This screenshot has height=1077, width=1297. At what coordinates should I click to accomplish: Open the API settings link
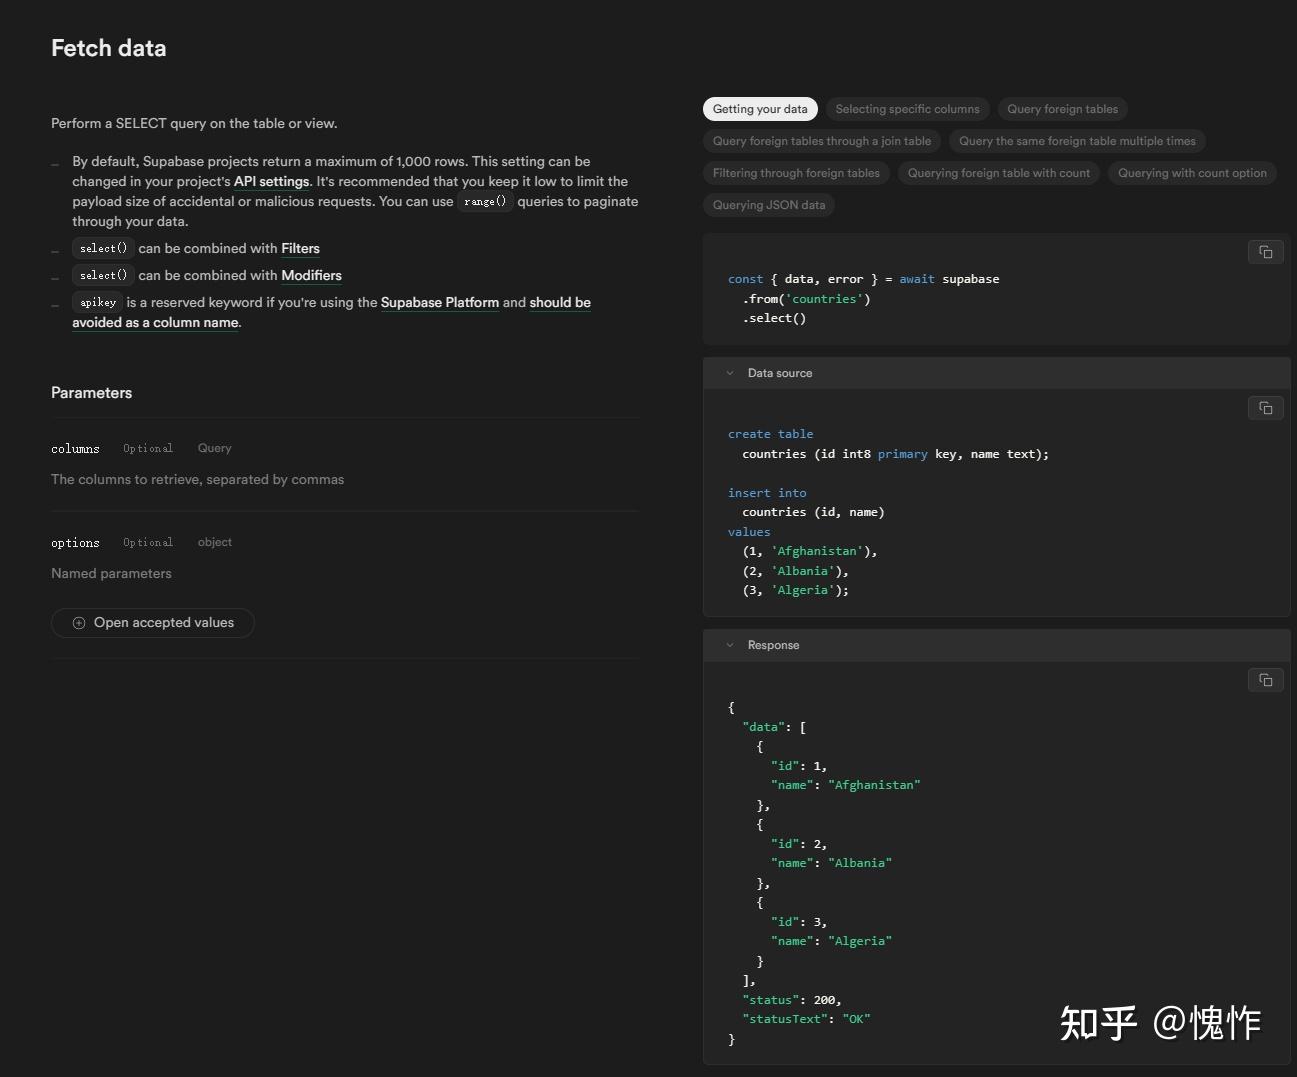pyautogui.click(x=271, y=182)
